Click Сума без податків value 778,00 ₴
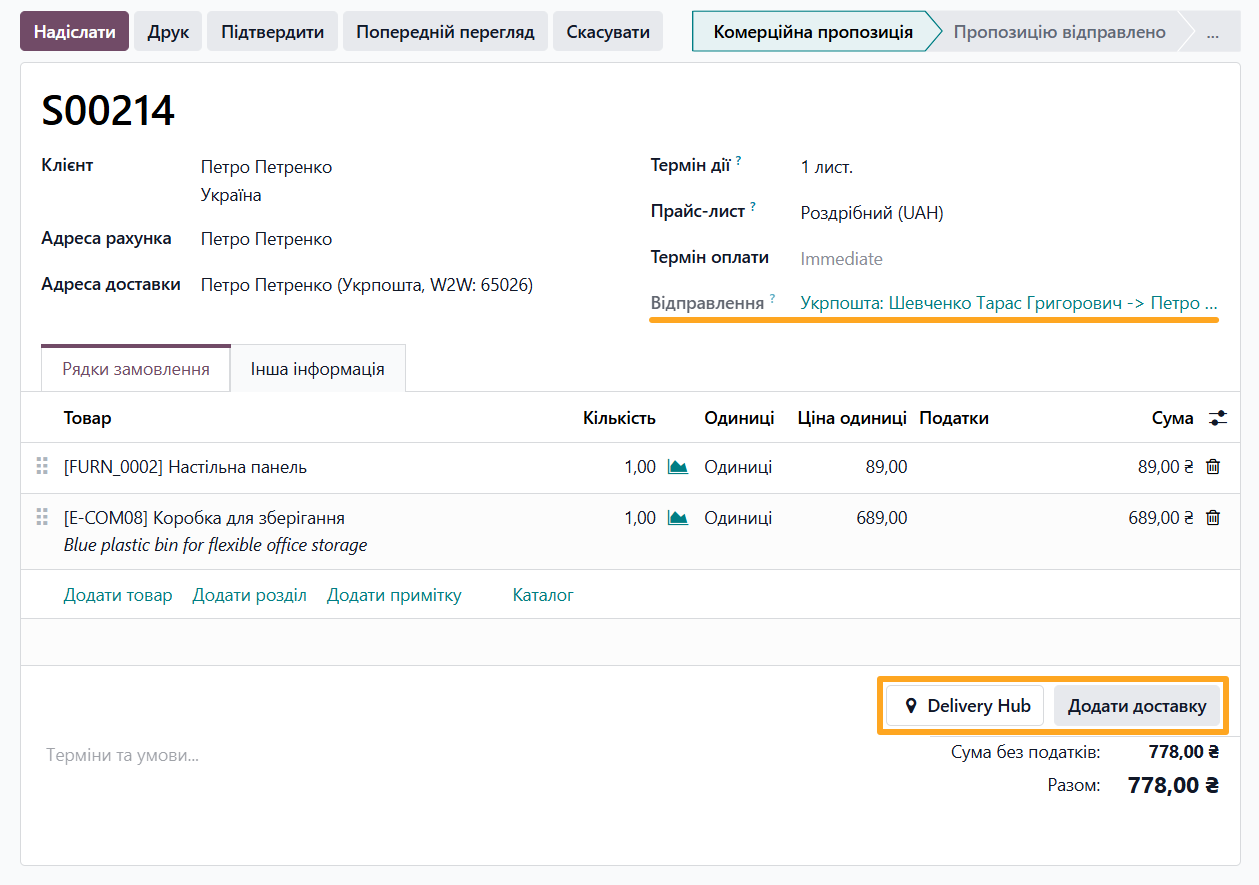The height and width of the screenshot is (885, 1259). pos(1184,752)
